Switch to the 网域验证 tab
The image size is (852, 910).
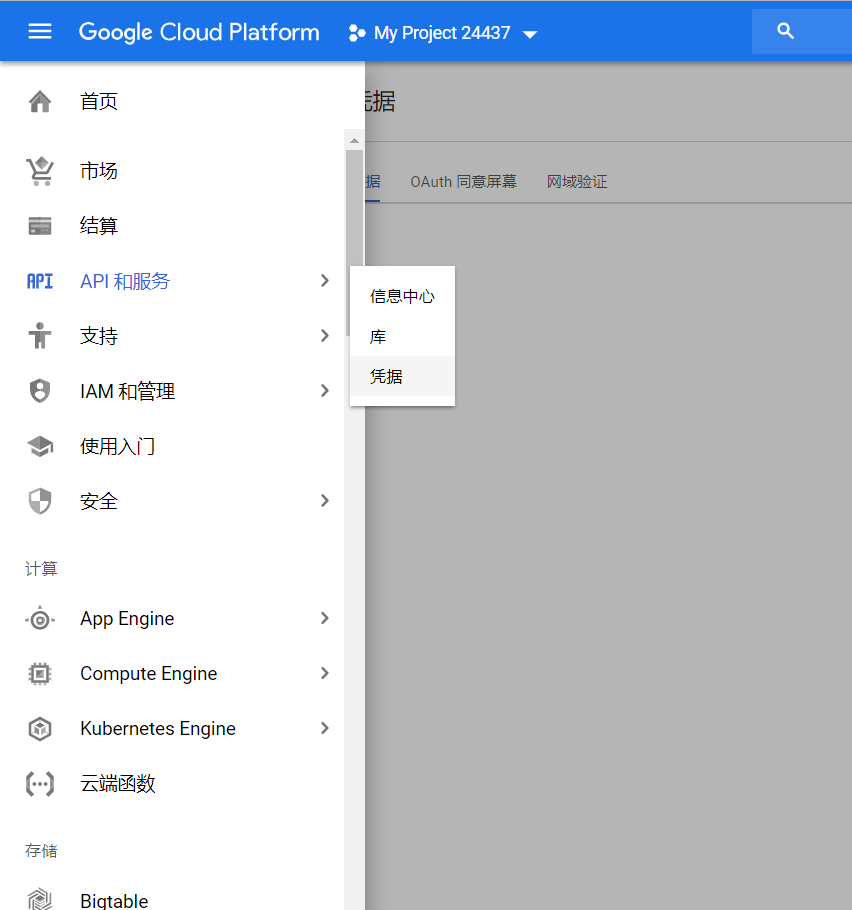tap(577, 182)
